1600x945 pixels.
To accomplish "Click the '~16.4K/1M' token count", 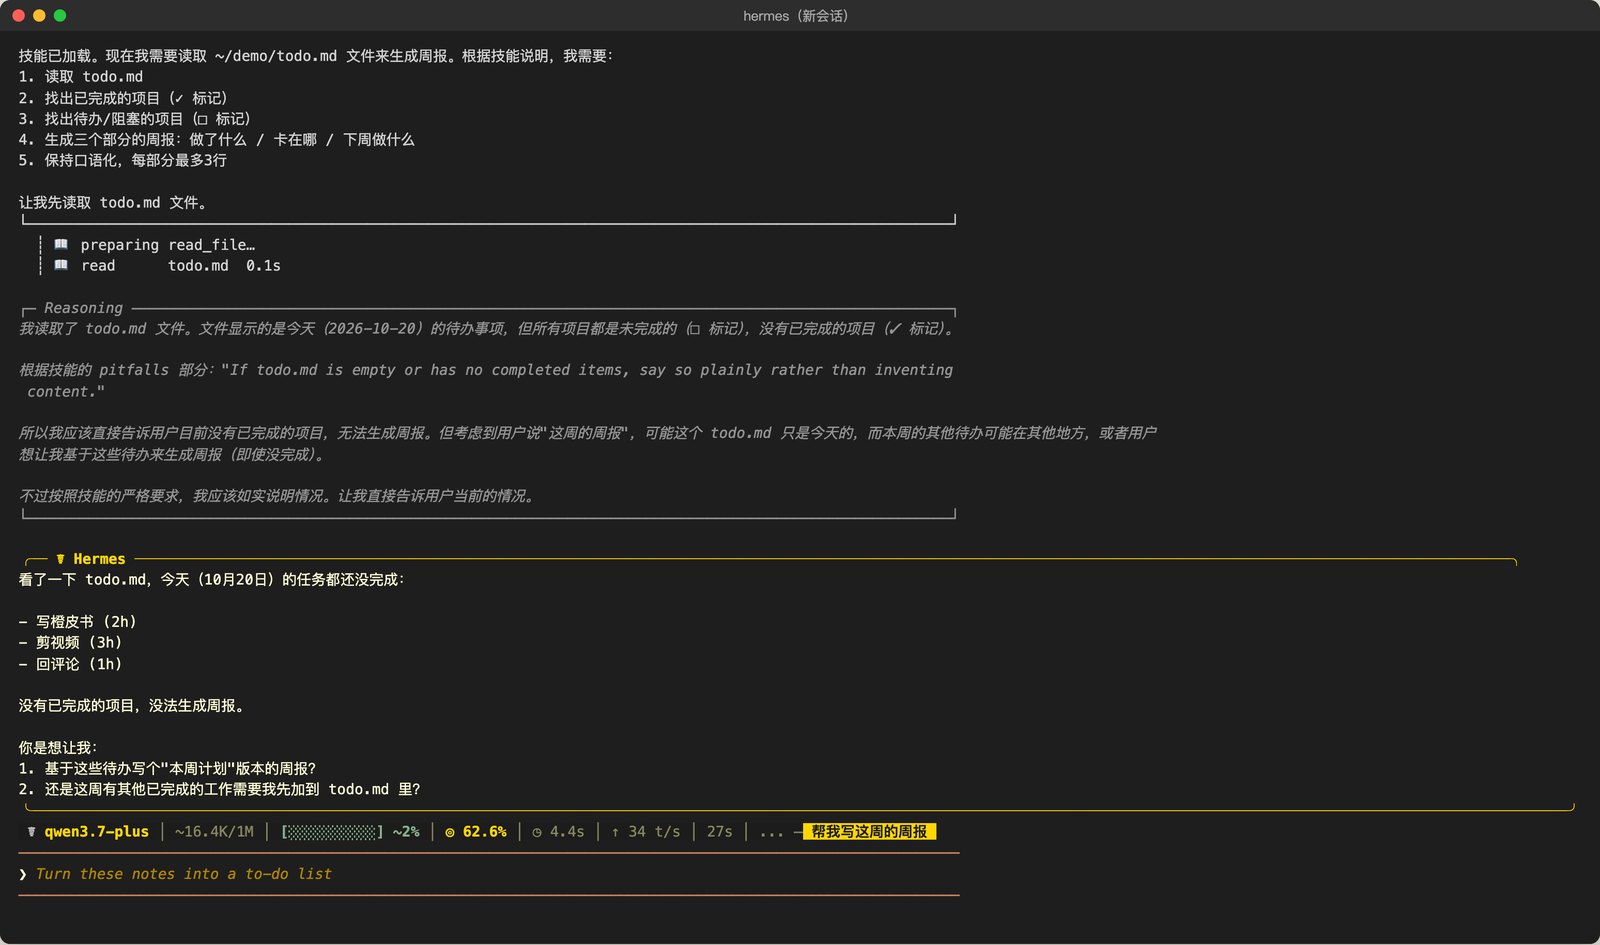I will 214,832.
